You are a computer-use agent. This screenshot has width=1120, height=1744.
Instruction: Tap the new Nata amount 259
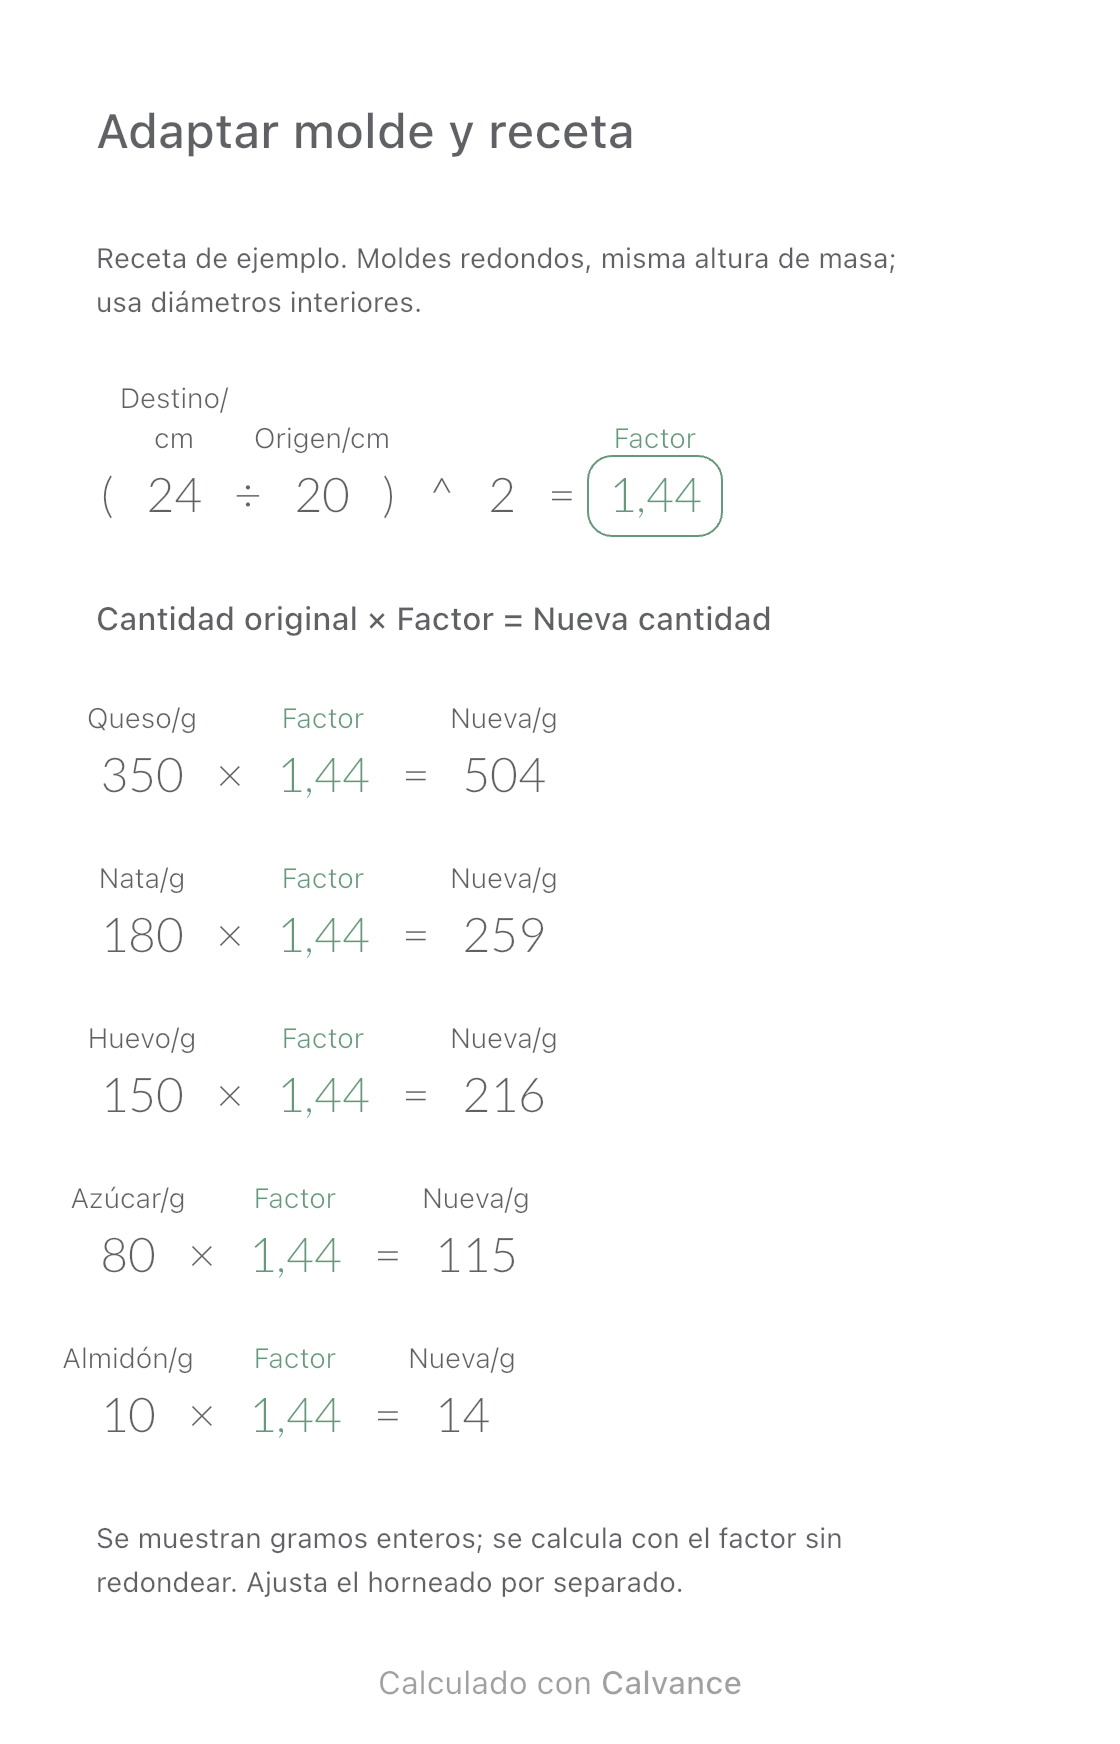click(x=504, y=936)
